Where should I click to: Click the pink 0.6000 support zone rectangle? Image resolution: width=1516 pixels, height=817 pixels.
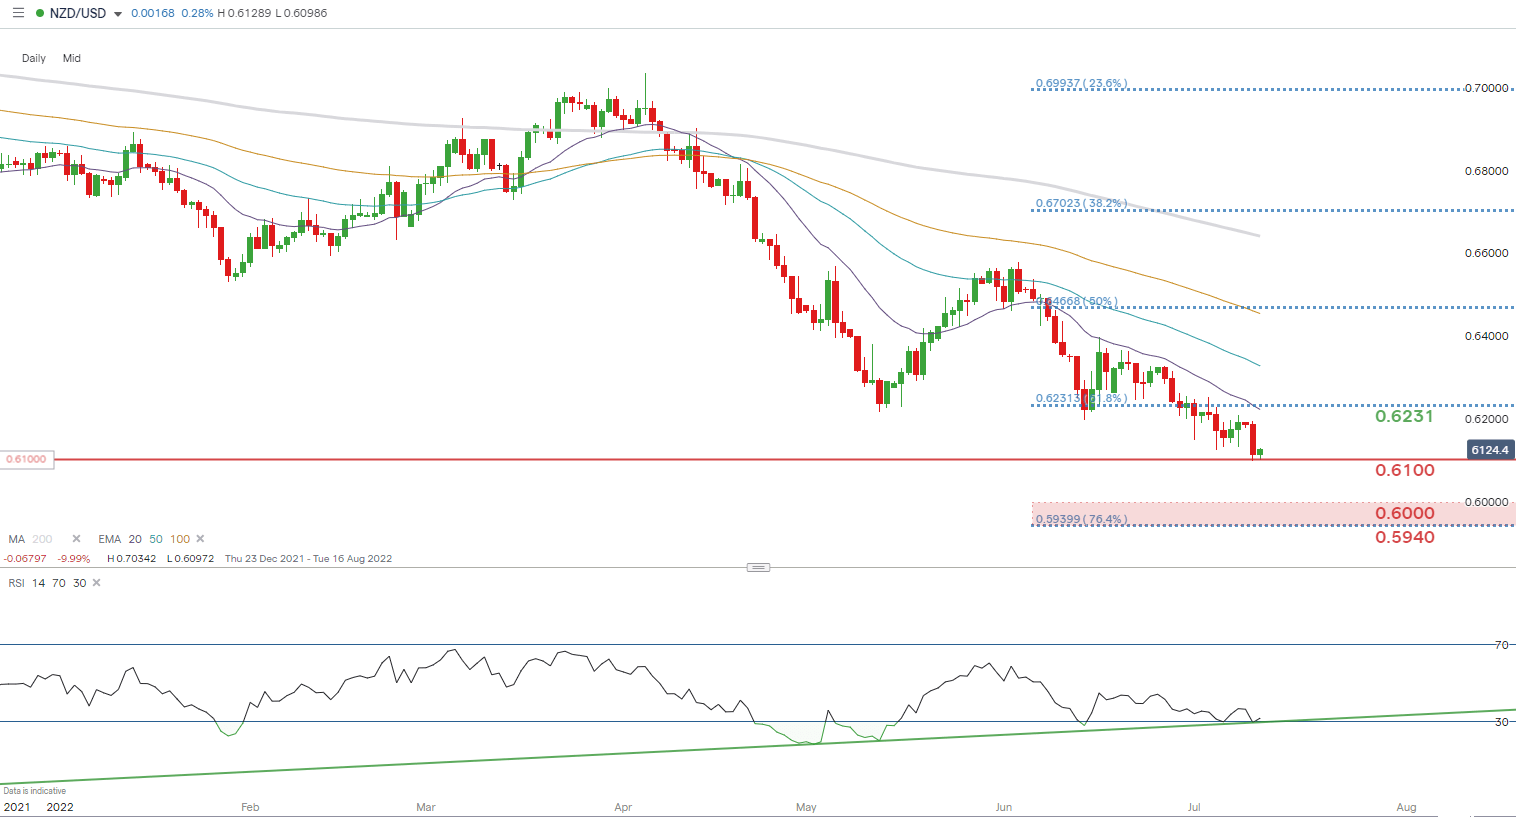1200,512
